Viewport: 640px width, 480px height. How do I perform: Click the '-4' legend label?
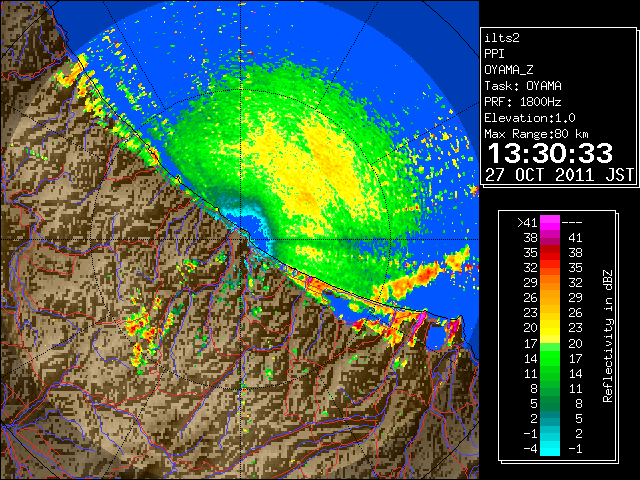point(530,449)
